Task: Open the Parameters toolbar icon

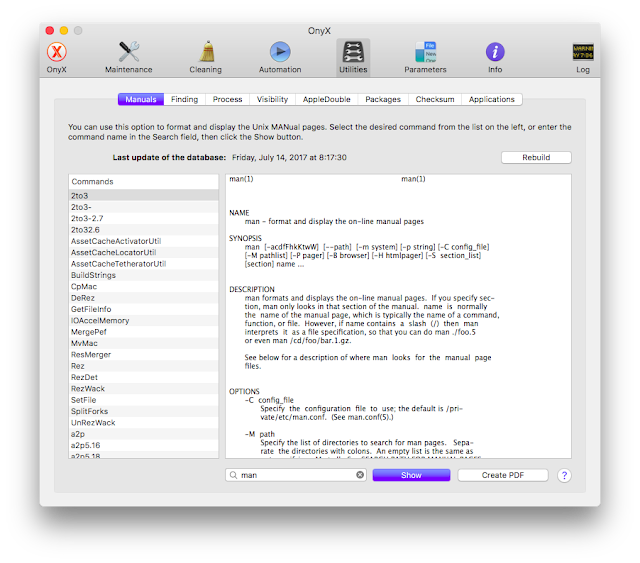Action: pos(425,57)
